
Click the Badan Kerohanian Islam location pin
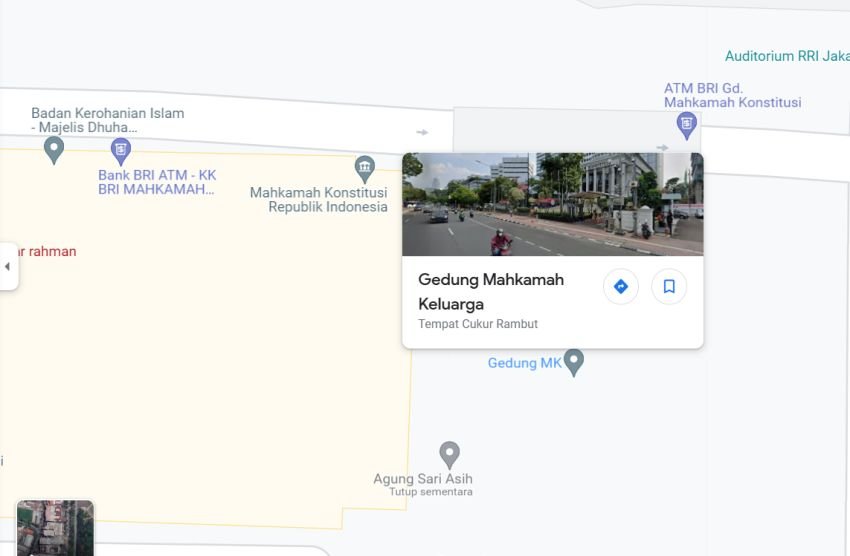pyautogui.click(x=54, y=150)
